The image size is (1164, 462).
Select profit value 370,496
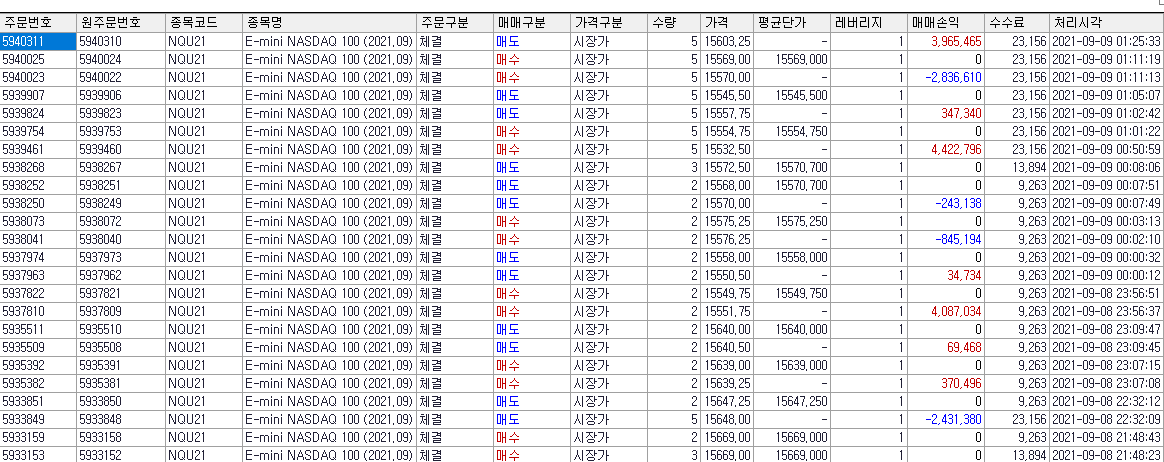pos(946,383)
